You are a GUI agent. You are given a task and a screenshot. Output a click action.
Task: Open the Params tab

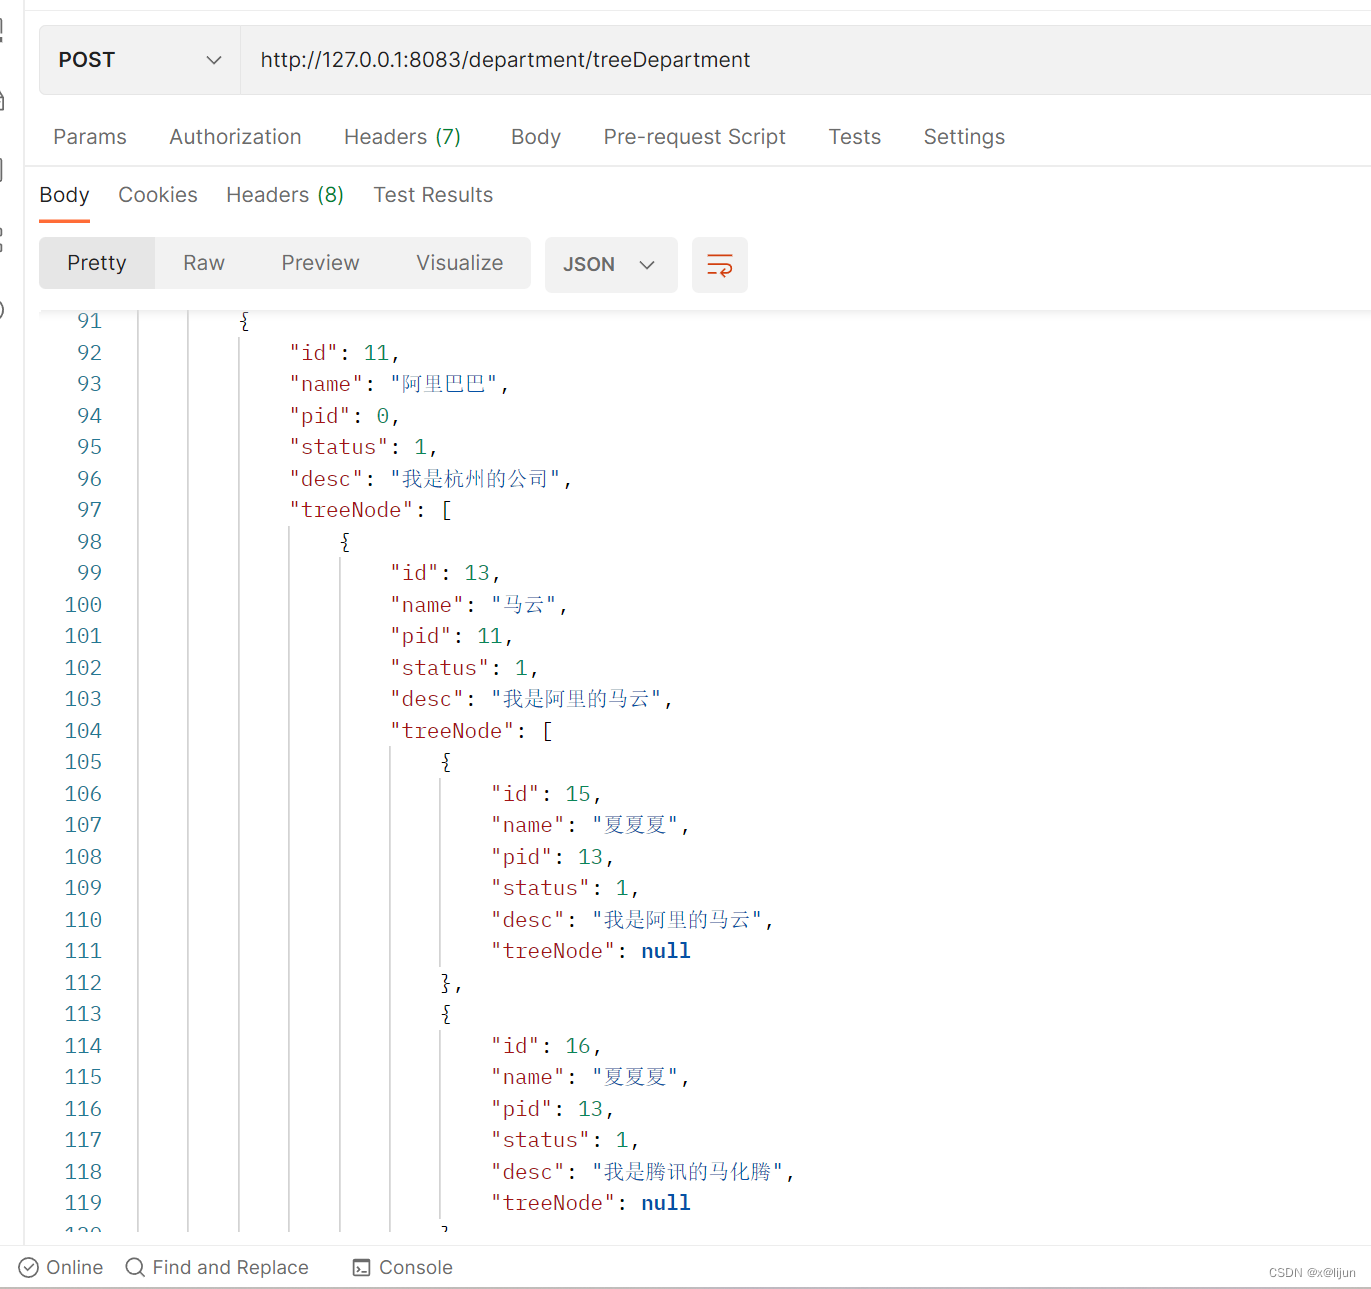(x=90, y=137)
